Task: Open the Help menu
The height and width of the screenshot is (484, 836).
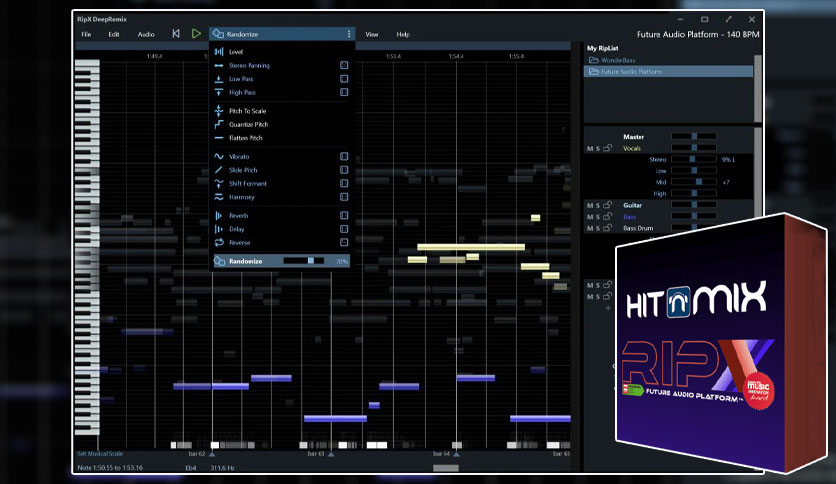Action: point(403,34)
